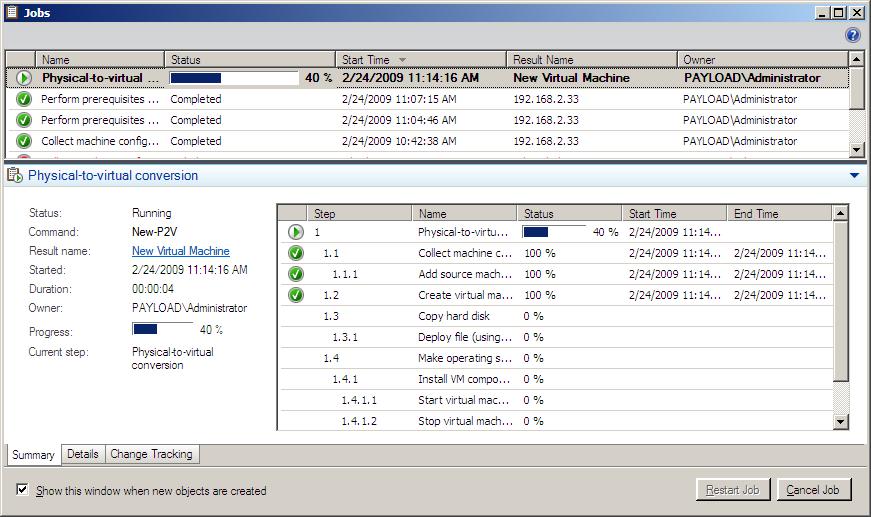This screenshot has height=517, width=871.
Task: Click the blue help question mark icon
Action: [852, 35]
